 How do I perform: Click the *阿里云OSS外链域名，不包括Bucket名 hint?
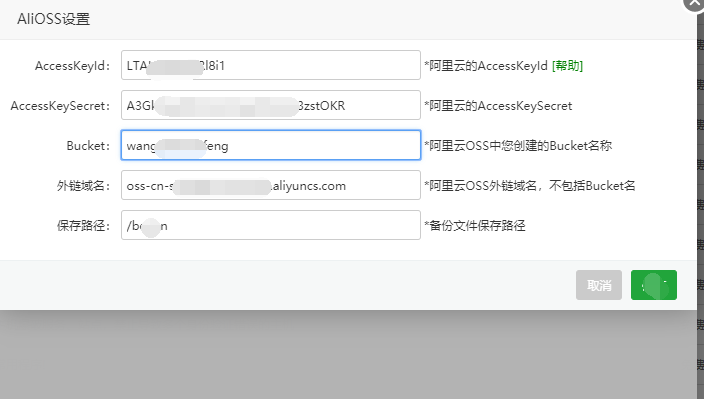(529, 186)
